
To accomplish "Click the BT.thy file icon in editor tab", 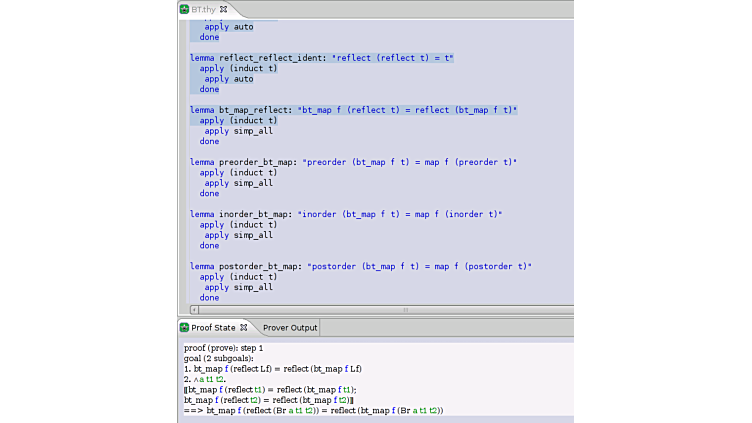I will (x=185, y=9).
